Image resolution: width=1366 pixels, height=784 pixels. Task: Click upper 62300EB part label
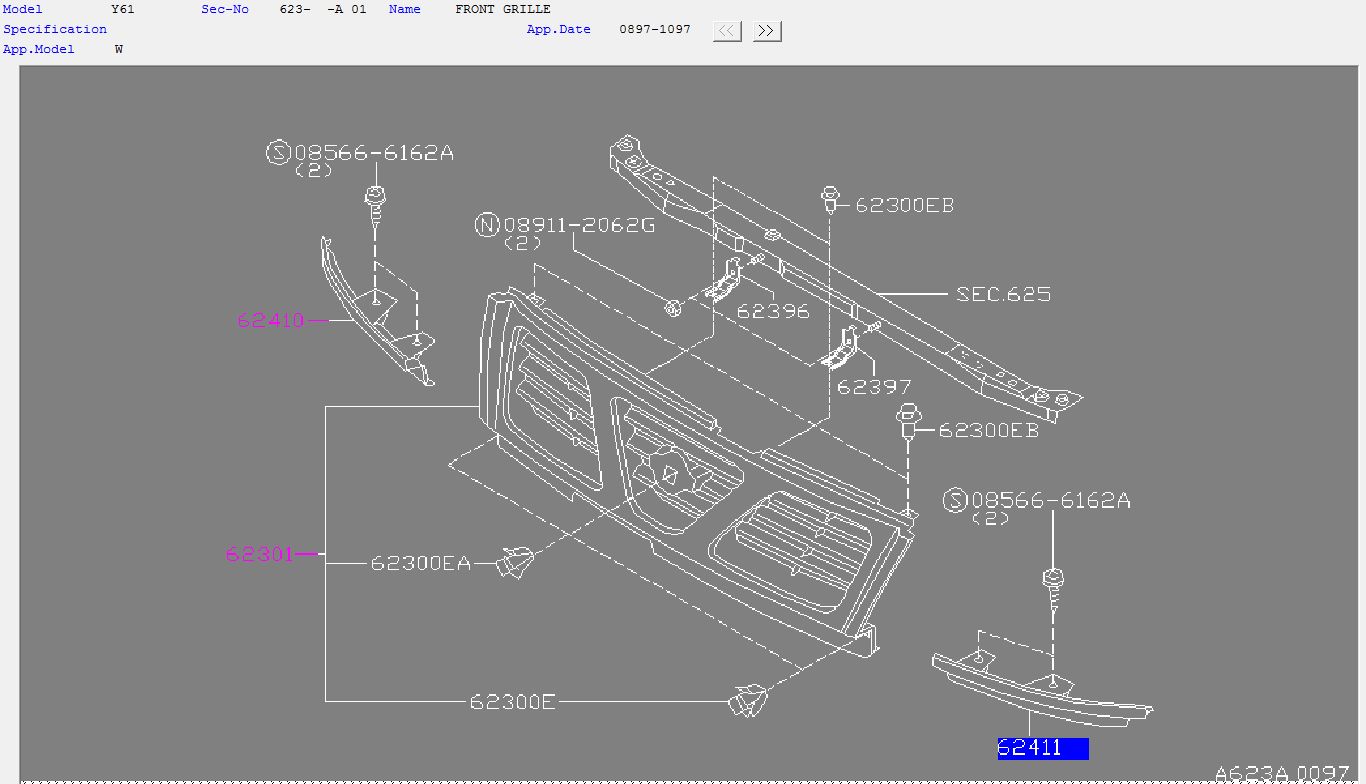pyautogui.click(x=905, y=205)
